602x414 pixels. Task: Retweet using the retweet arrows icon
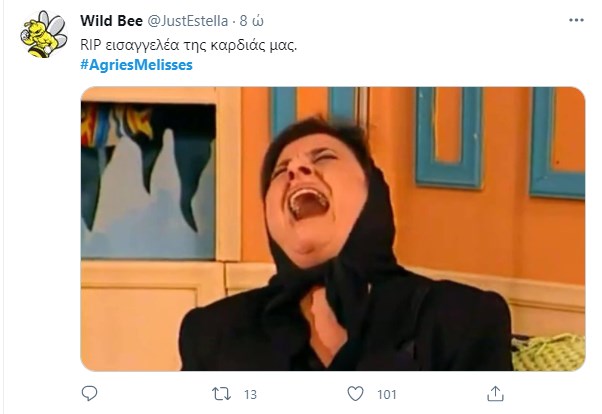(226, 394)
